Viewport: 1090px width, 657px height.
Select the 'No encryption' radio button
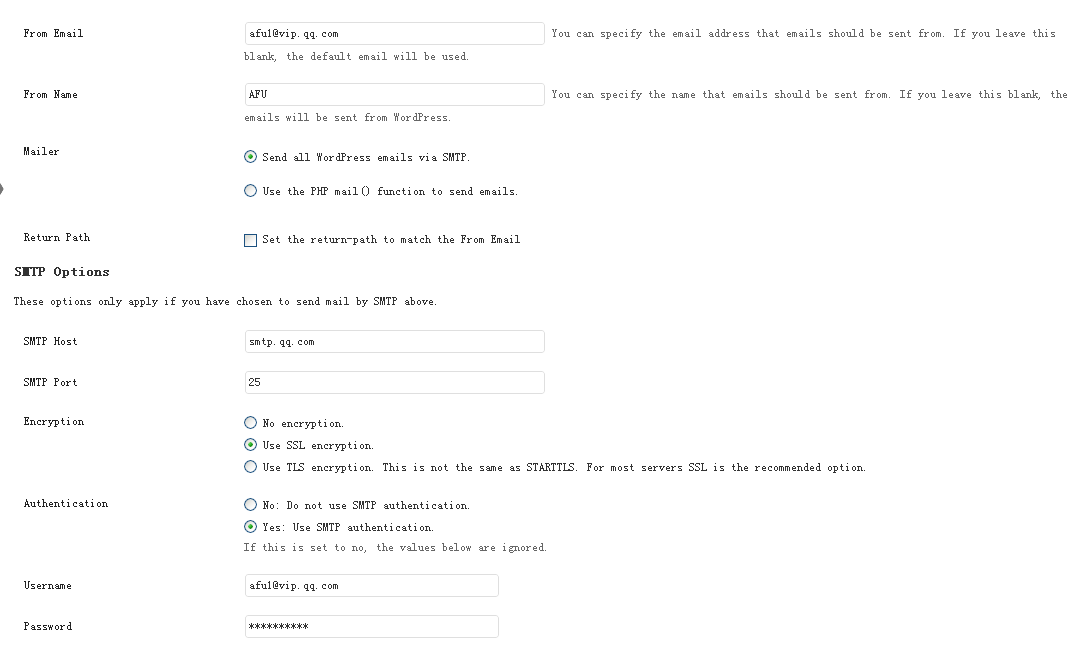251,423
